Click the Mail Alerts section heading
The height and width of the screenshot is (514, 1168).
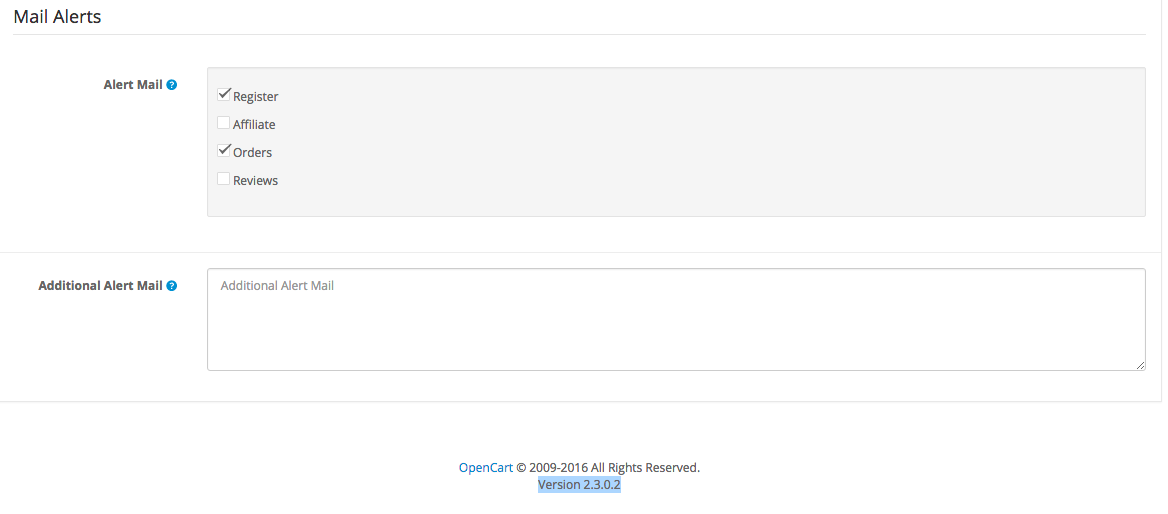pos(57,16)
